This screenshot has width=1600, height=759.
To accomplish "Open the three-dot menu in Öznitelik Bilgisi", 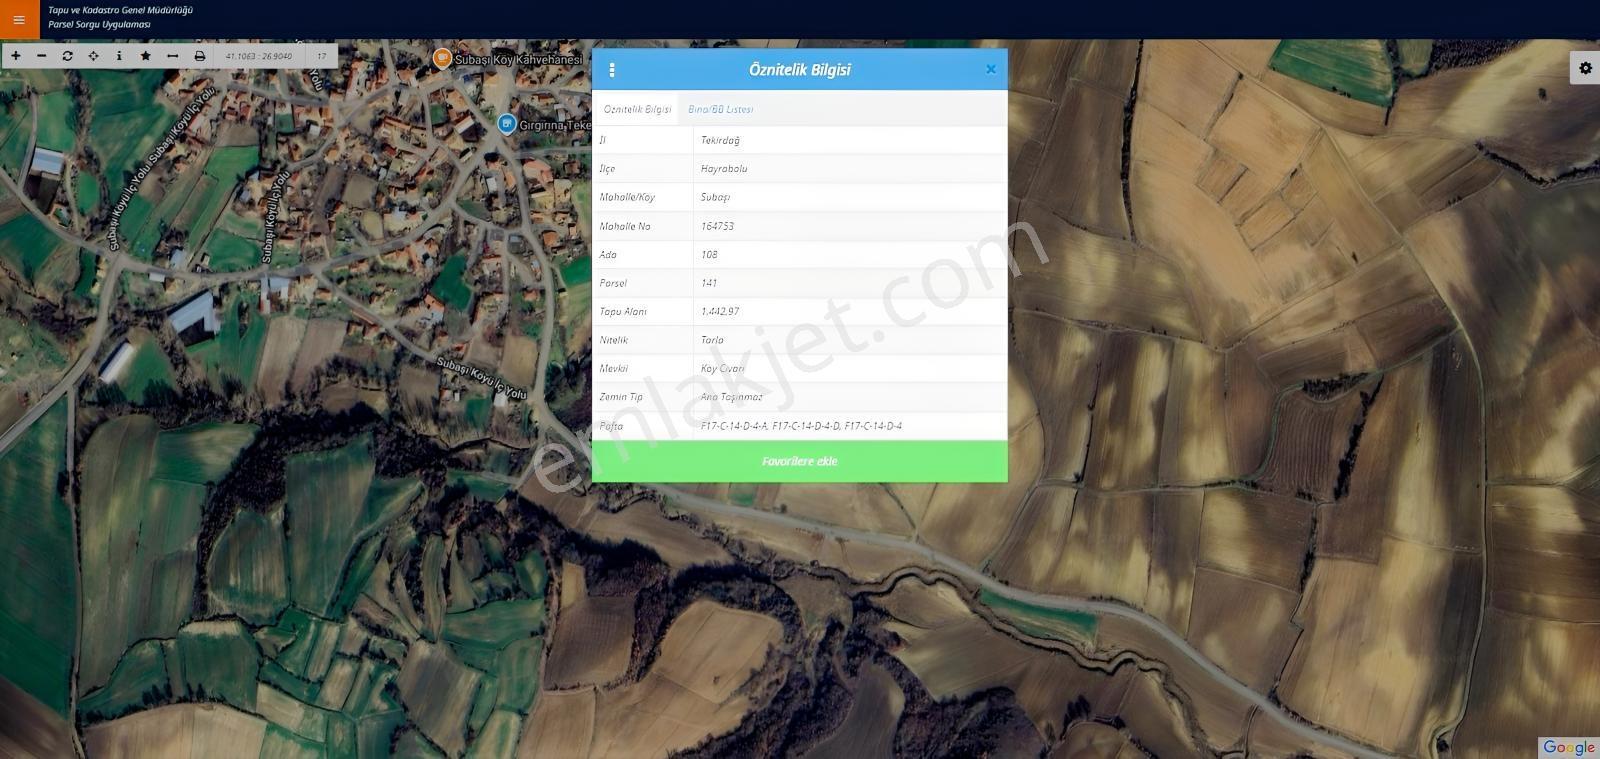I will [612, 70].
